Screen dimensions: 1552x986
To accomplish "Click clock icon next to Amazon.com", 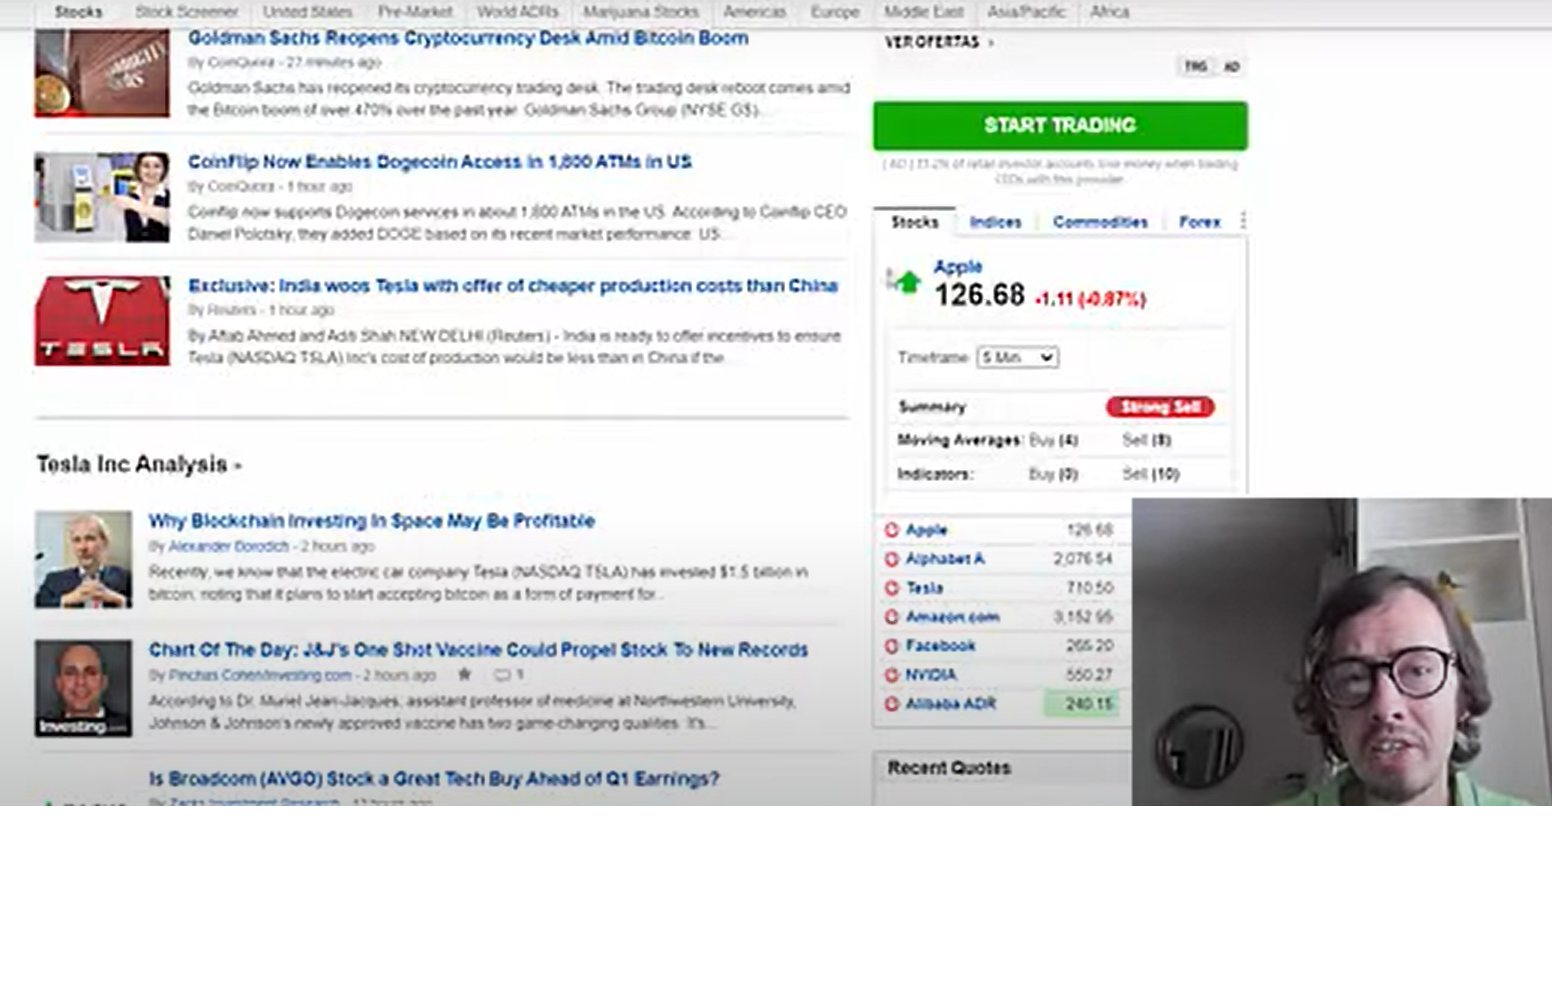I will [x=891, y=617].
